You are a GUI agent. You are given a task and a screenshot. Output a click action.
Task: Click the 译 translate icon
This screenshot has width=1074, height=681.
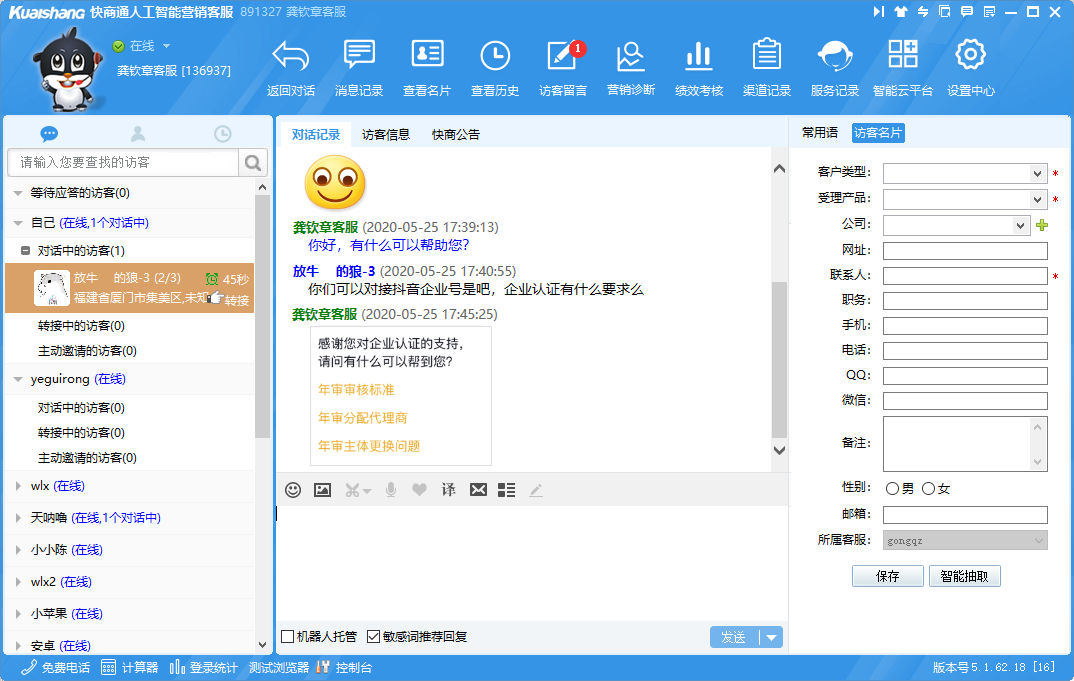pyautogui.click(x=449, y=490)
